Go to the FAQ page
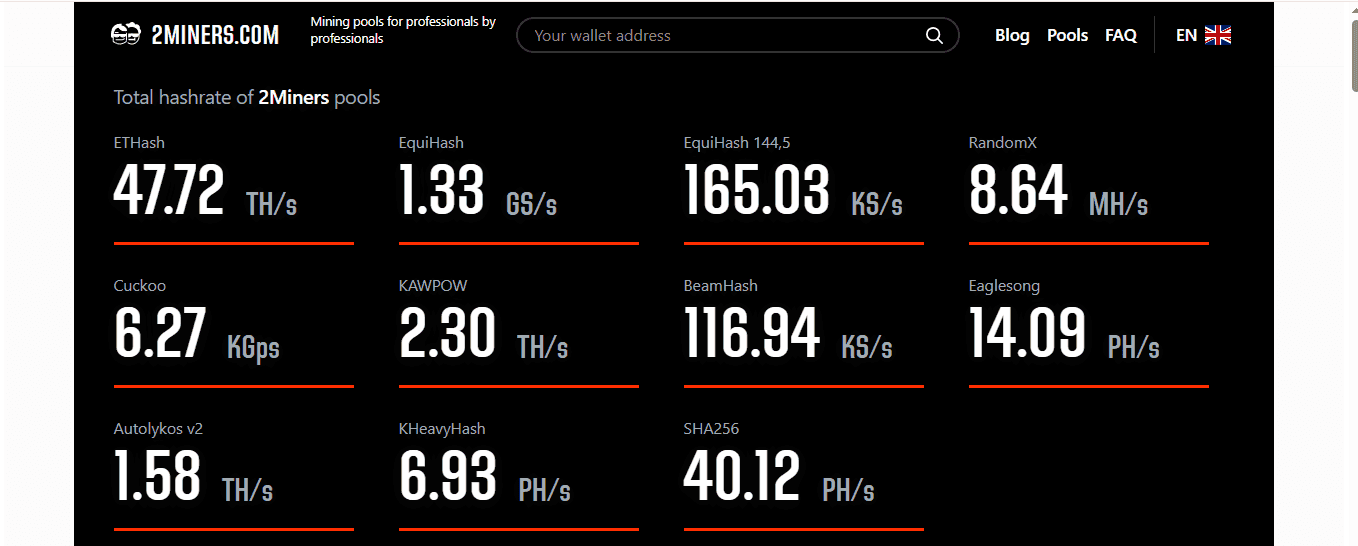The height and width of the screenshot is (546, 1358). click(x=1120, y=35)
